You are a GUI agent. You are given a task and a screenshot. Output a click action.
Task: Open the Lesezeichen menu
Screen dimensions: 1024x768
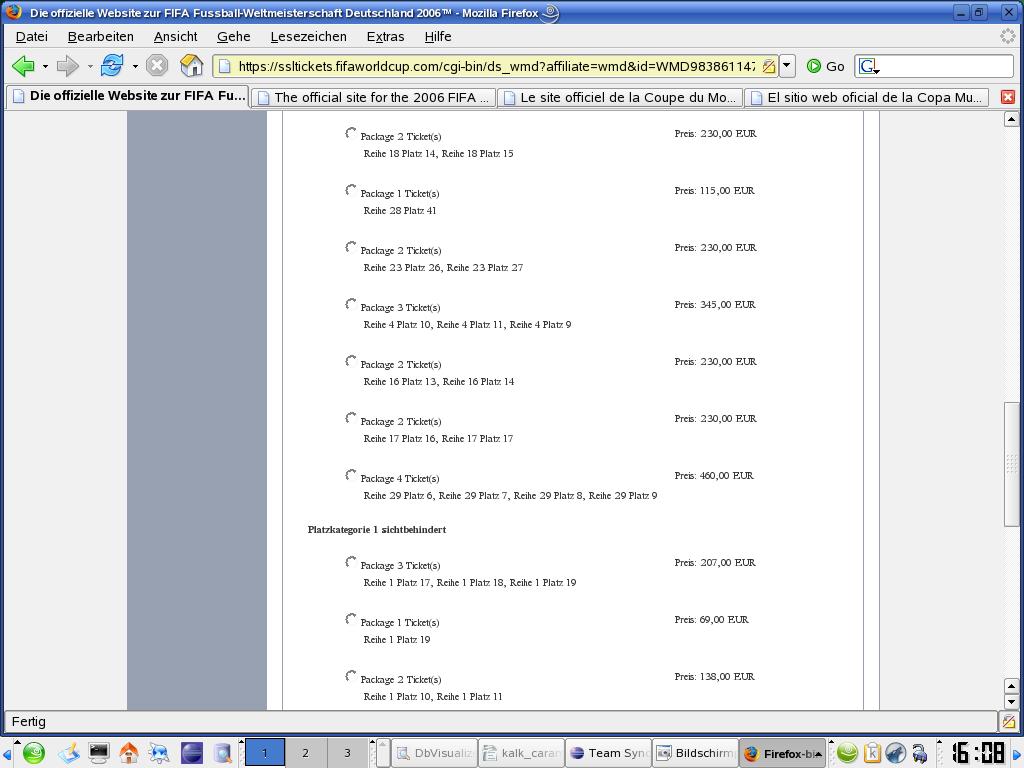[x=308, y=36]
